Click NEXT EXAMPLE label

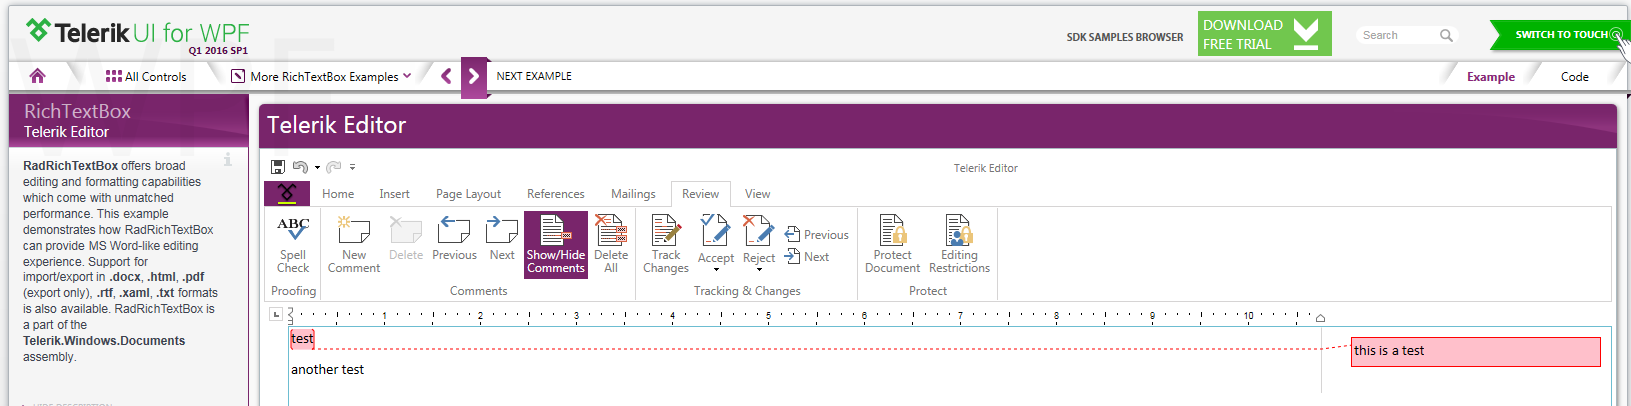(534, 76)
